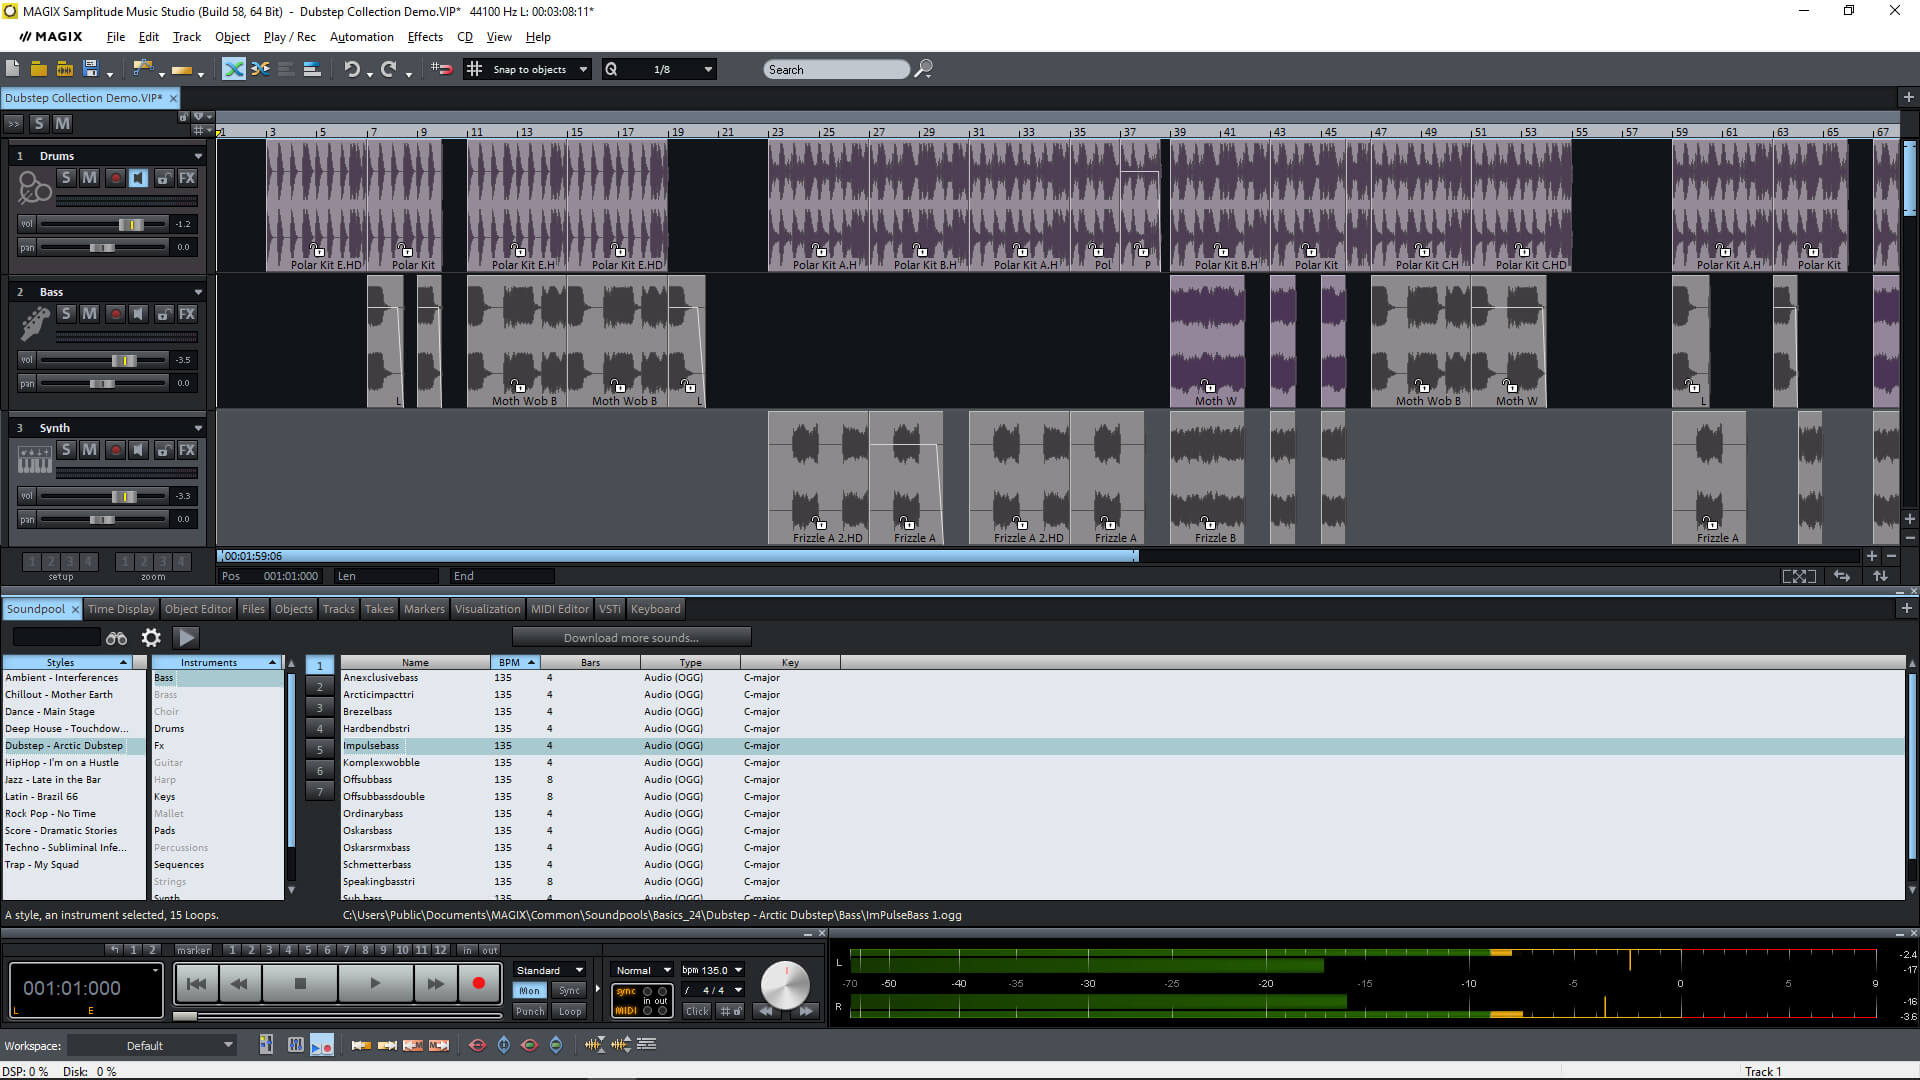The height and width of the screenshot is (1080, 1920).
Task: Adjust the Drums track vol slider
Action: 103,224
